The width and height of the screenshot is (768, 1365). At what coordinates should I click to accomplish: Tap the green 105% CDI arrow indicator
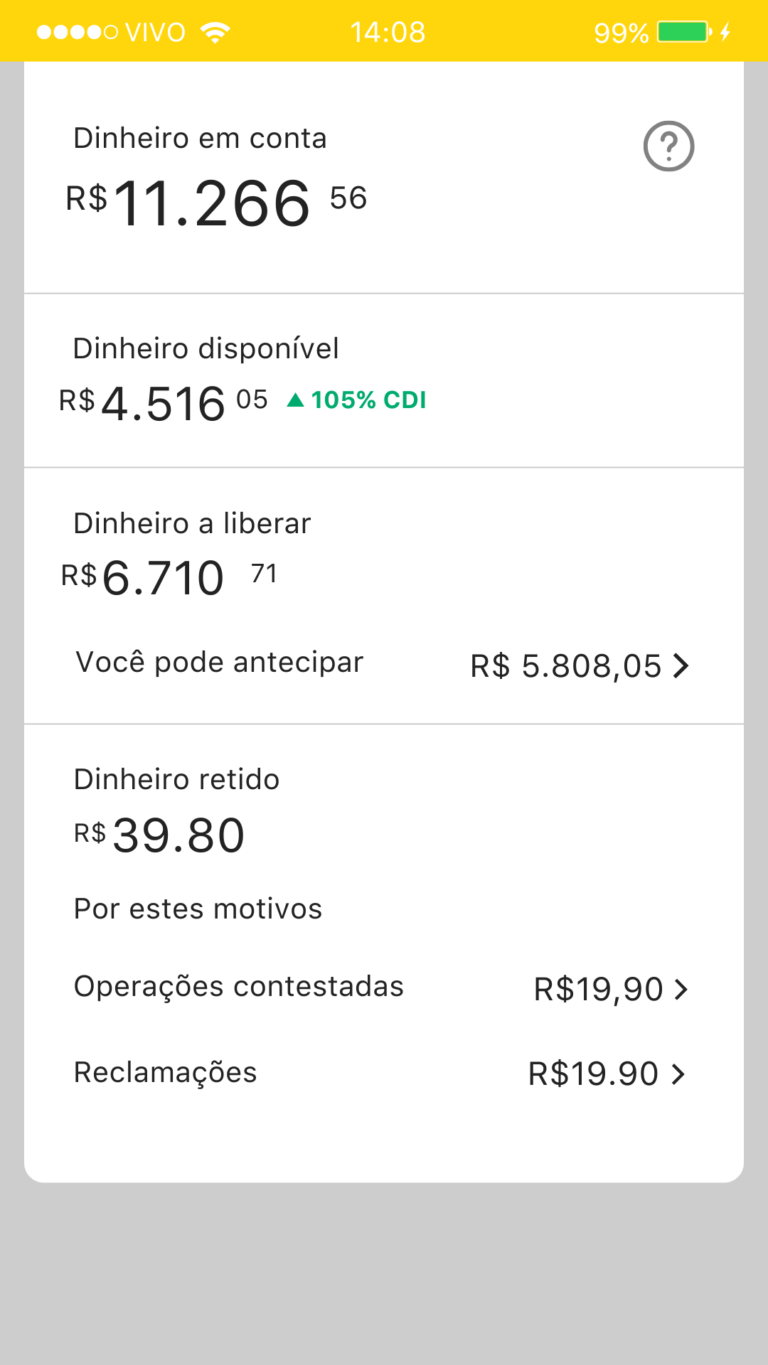295,400
